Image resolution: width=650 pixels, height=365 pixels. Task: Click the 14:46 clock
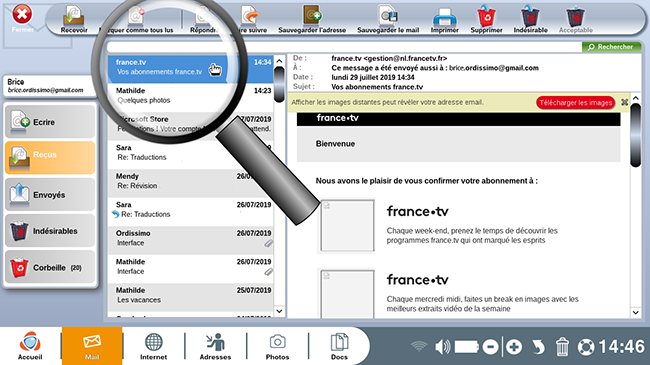point(622,347)
